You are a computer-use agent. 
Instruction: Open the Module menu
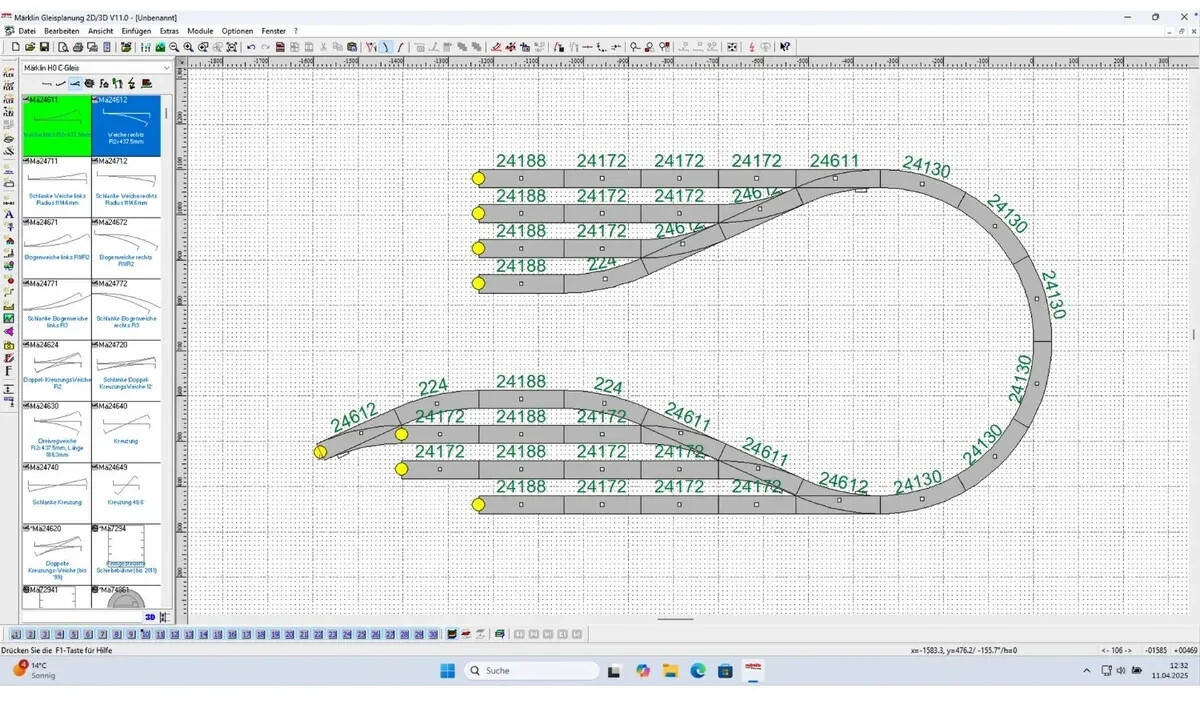[200, 31]
